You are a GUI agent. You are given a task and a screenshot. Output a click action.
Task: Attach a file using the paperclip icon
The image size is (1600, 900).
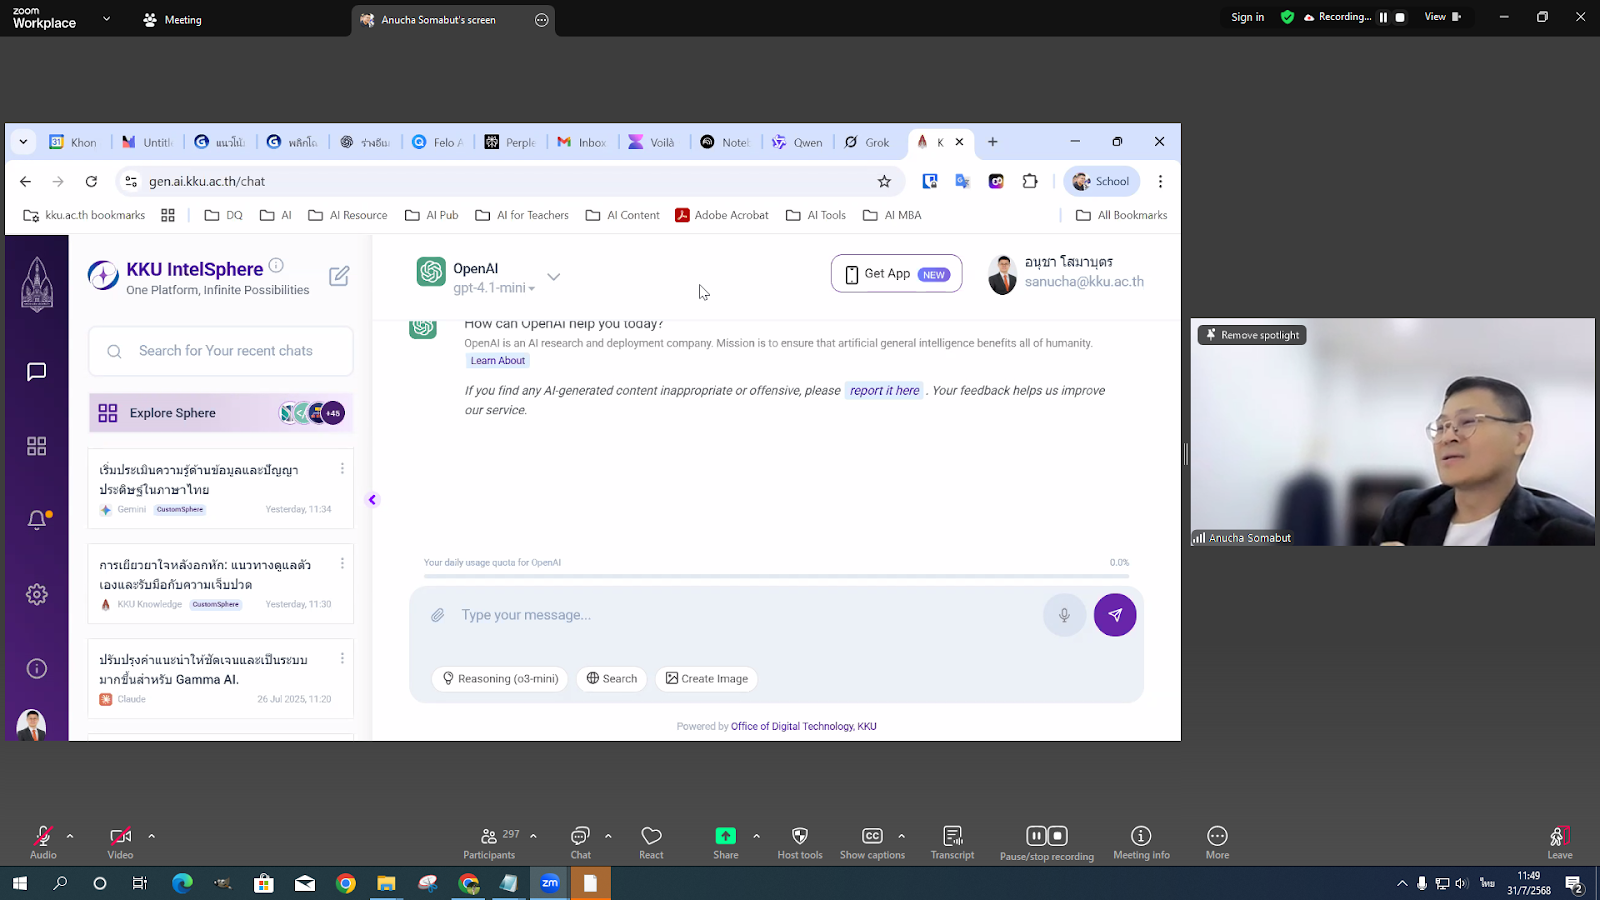pyautogui.click(x=437, y=614)
